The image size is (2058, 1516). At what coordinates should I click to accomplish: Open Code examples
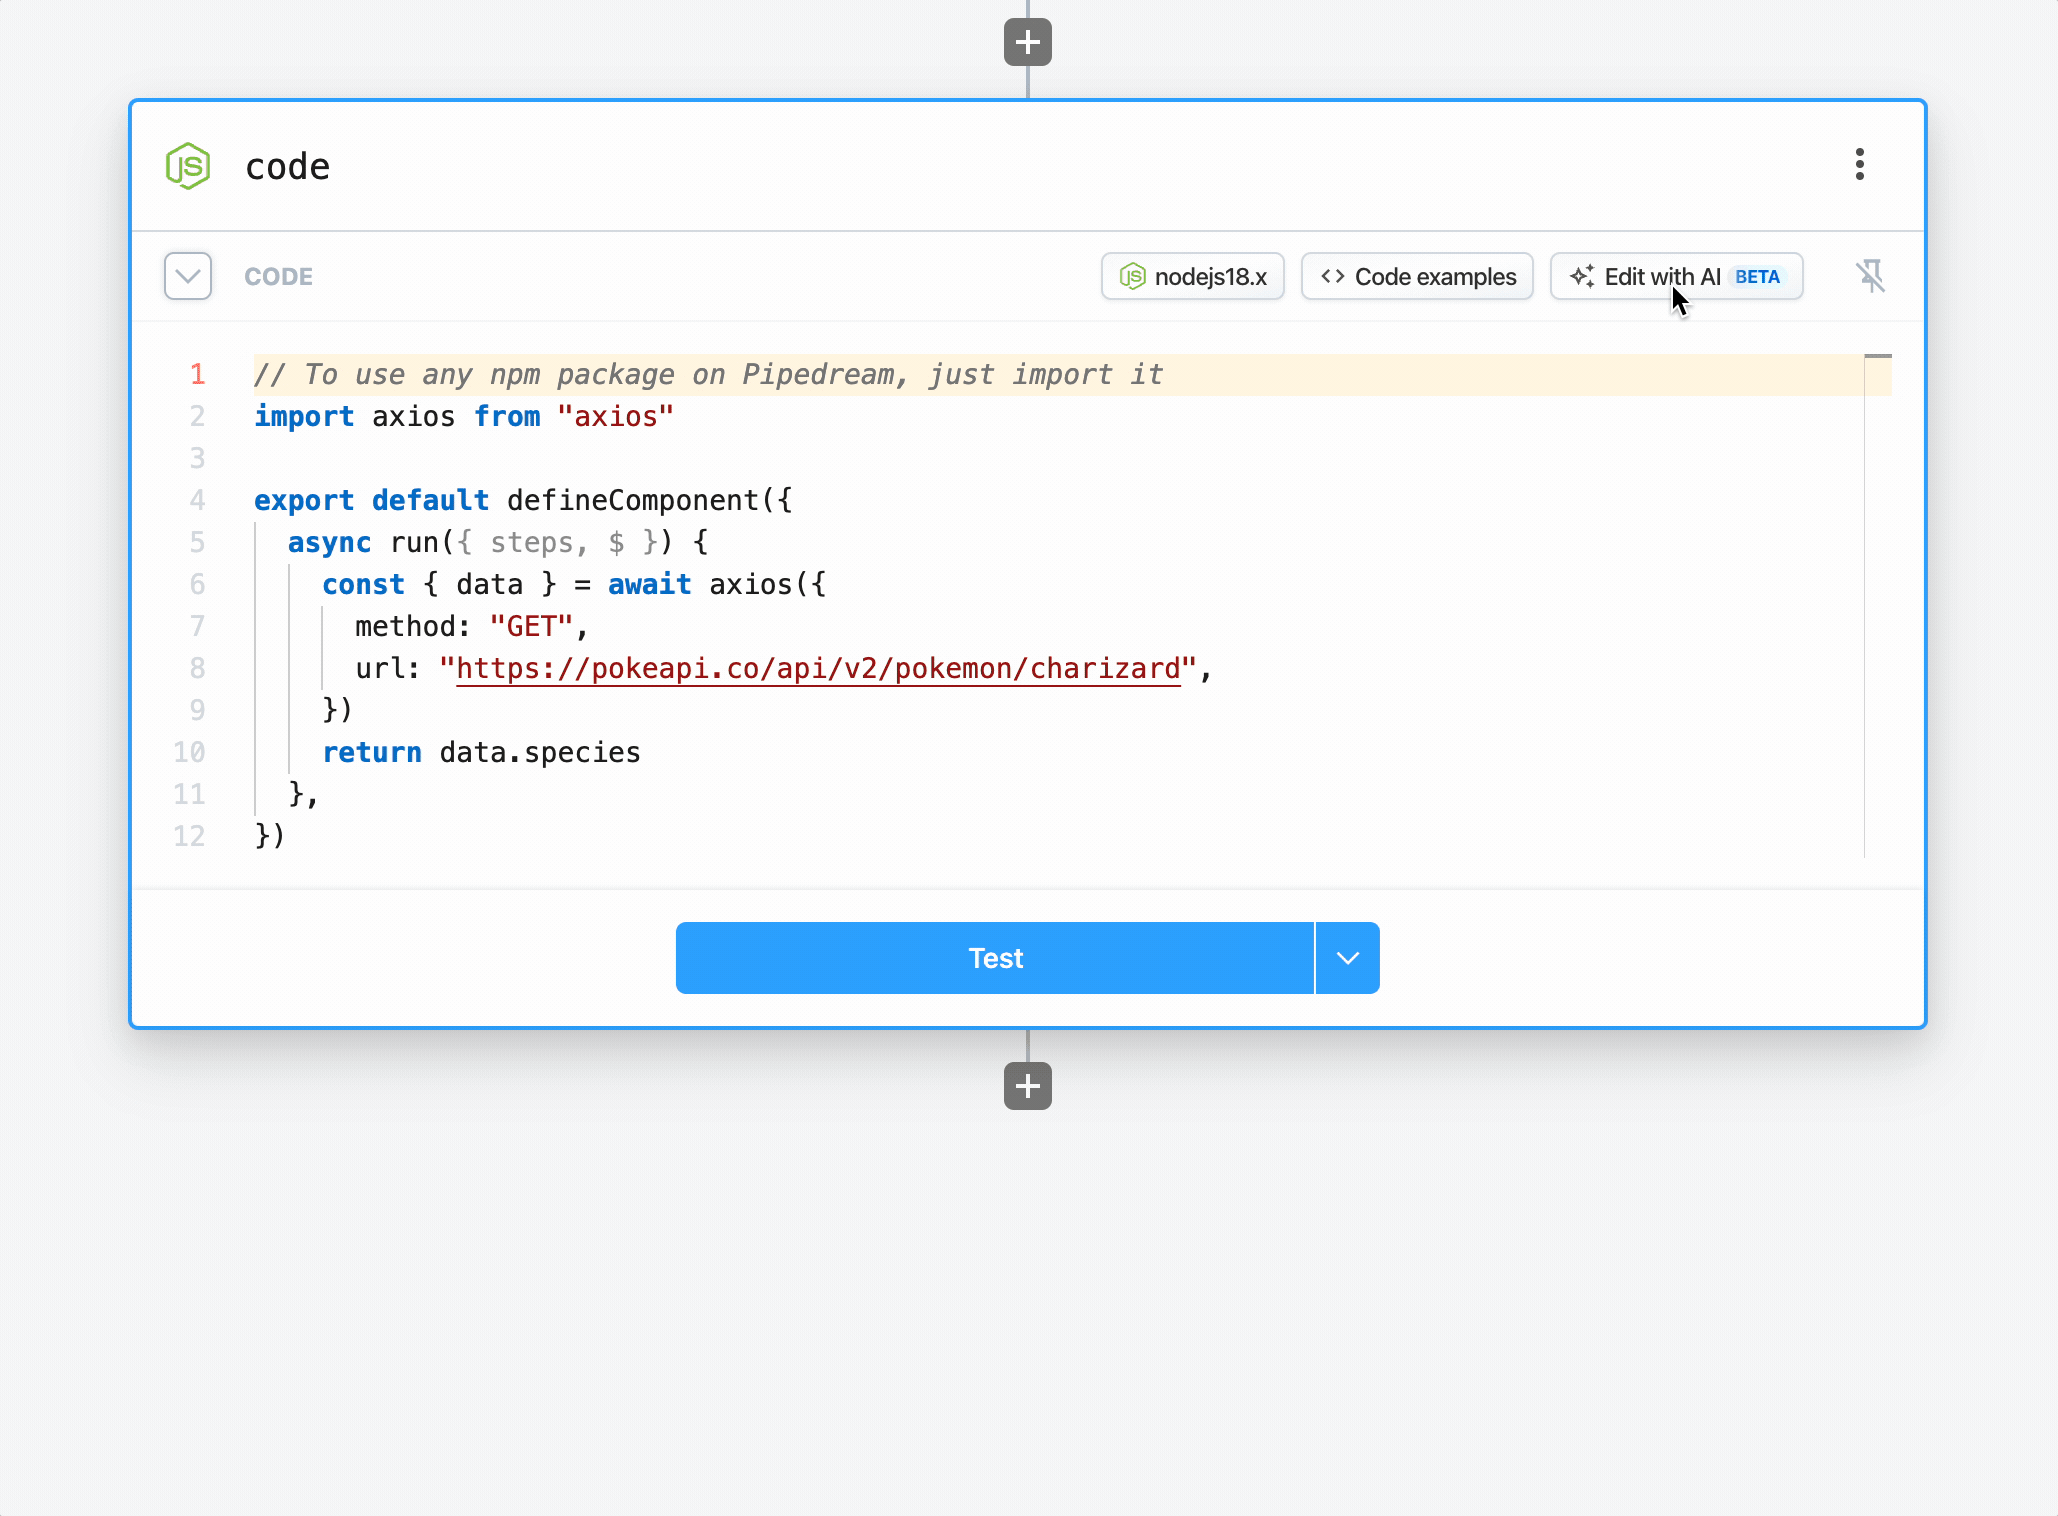(x=1417, y=276)
